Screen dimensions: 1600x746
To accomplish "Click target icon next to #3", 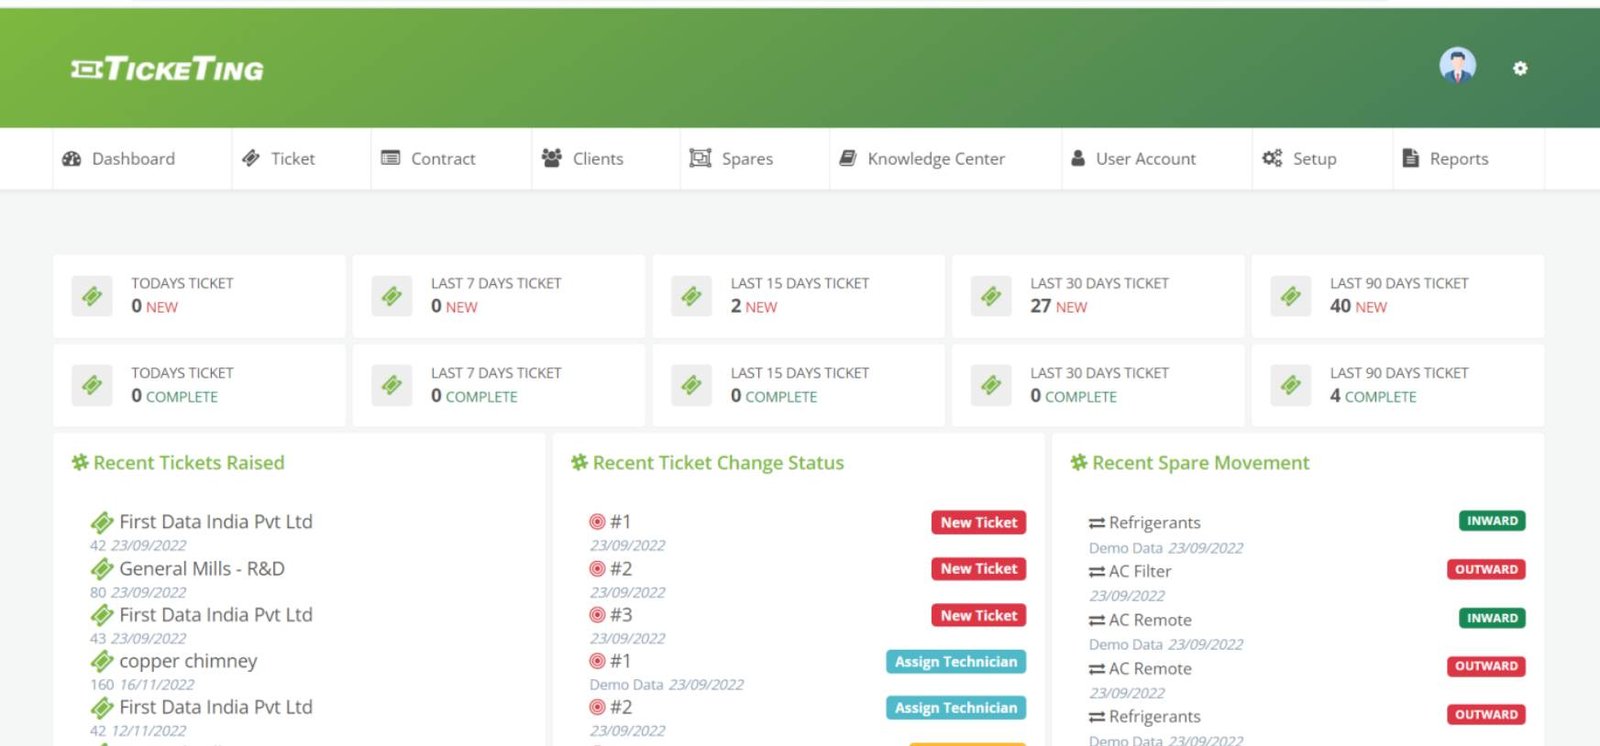I will point(597,615).
